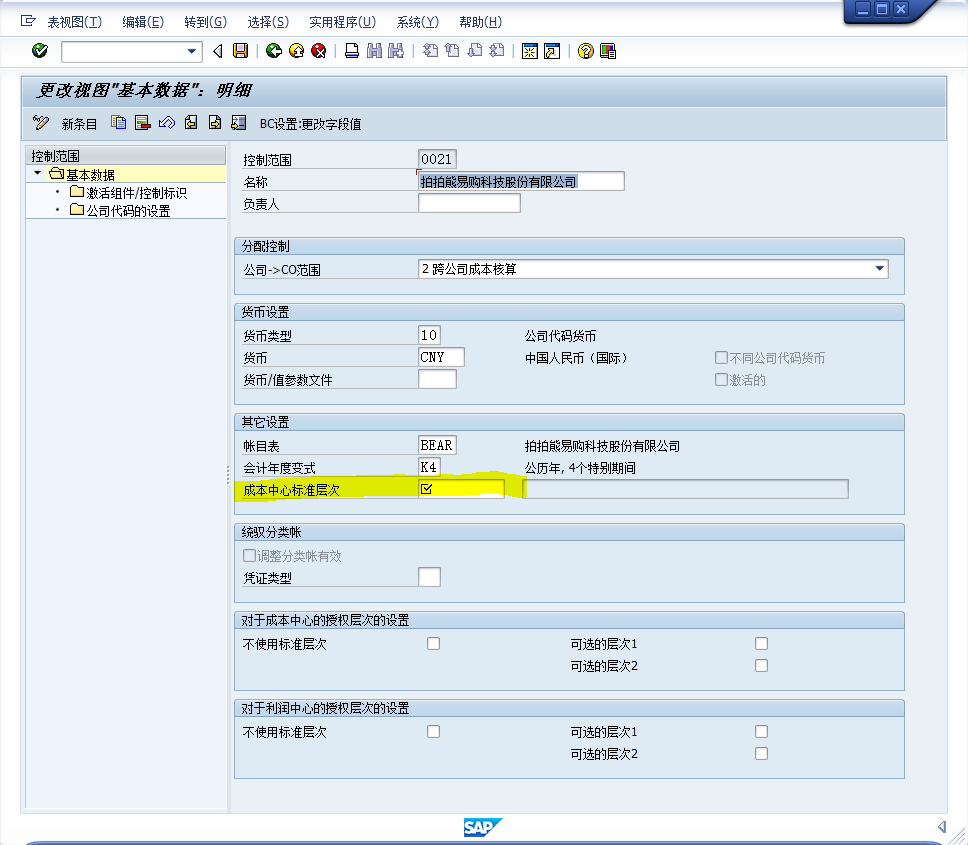Click the 基本数据 open folder icon
Image resolution: width=968 pixels, height=845 pixels.
click(57, 173)
